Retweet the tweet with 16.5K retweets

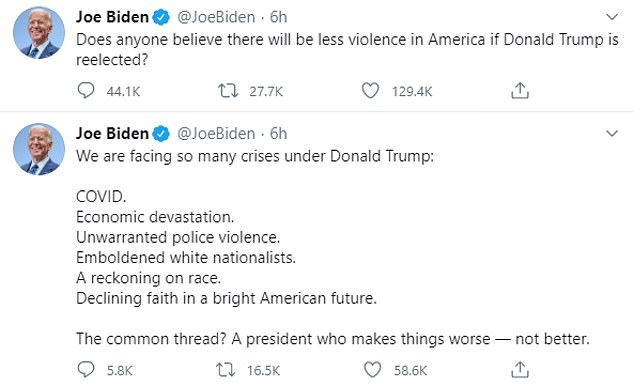coord(226,369)
